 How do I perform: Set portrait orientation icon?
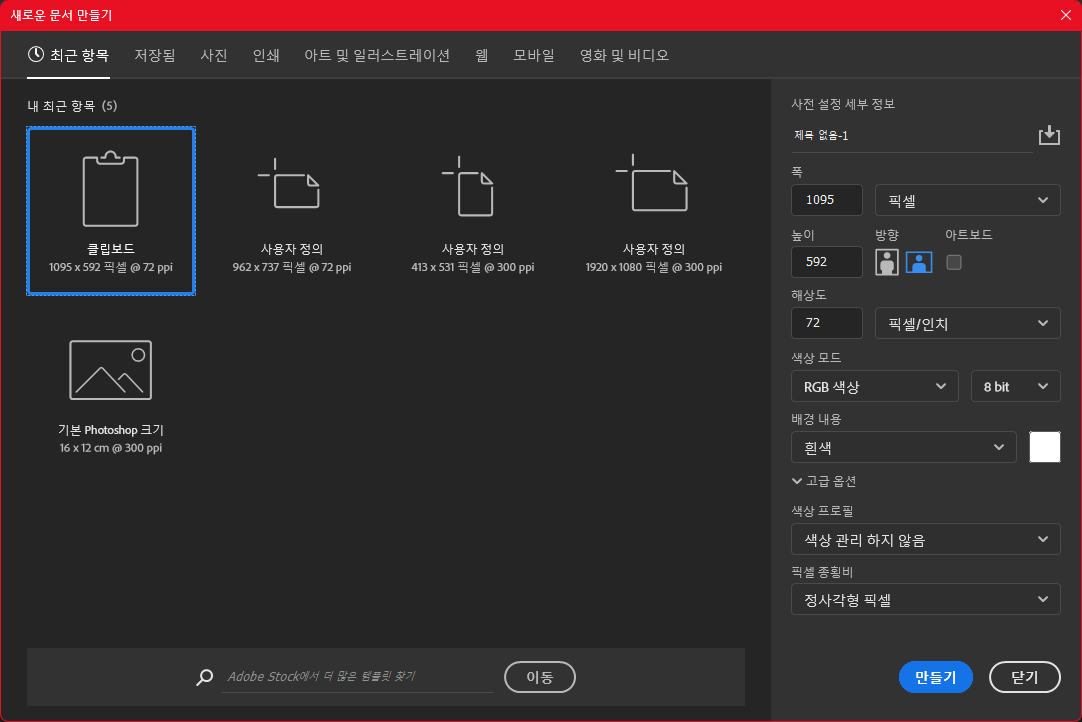(887, 262)
